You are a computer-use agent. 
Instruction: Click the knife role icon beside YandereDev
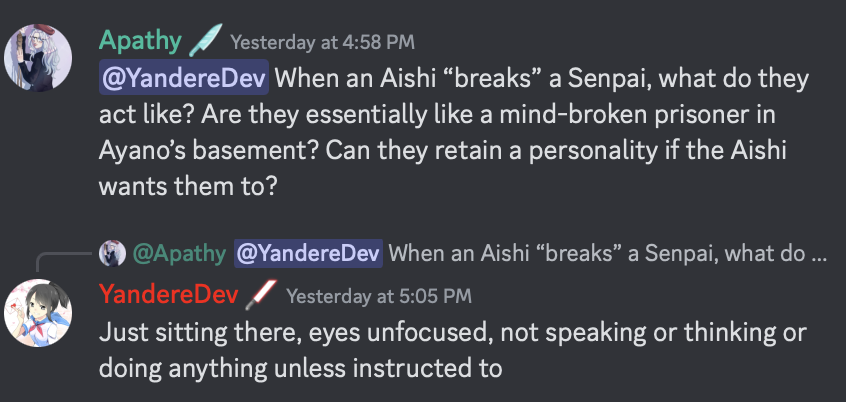261,295
